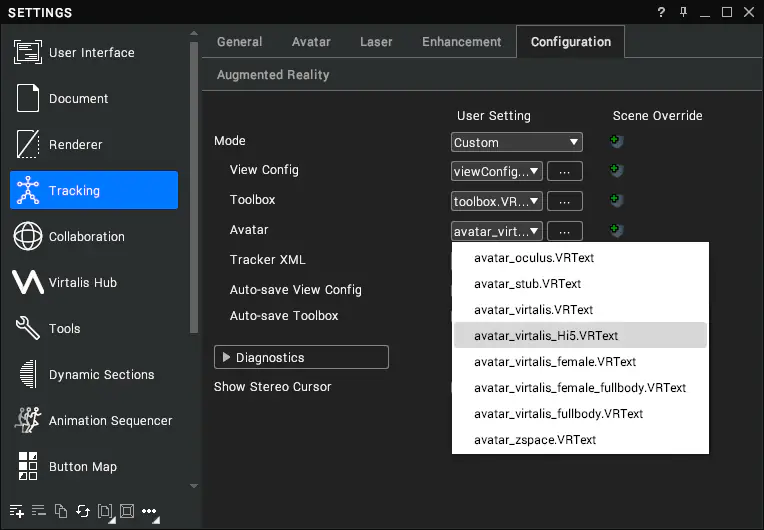Click the refresh swap arrows icon

83,511
